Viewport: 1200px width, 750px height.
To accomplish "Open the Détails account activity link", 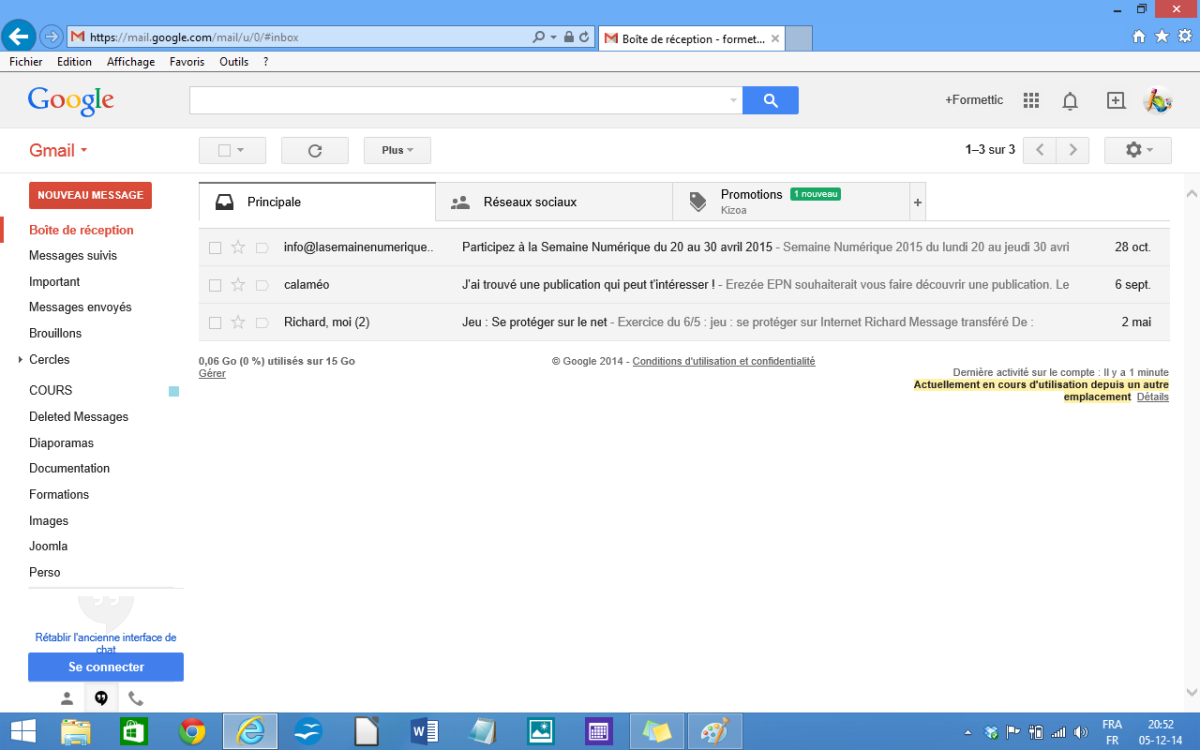I will (1153, 397).
